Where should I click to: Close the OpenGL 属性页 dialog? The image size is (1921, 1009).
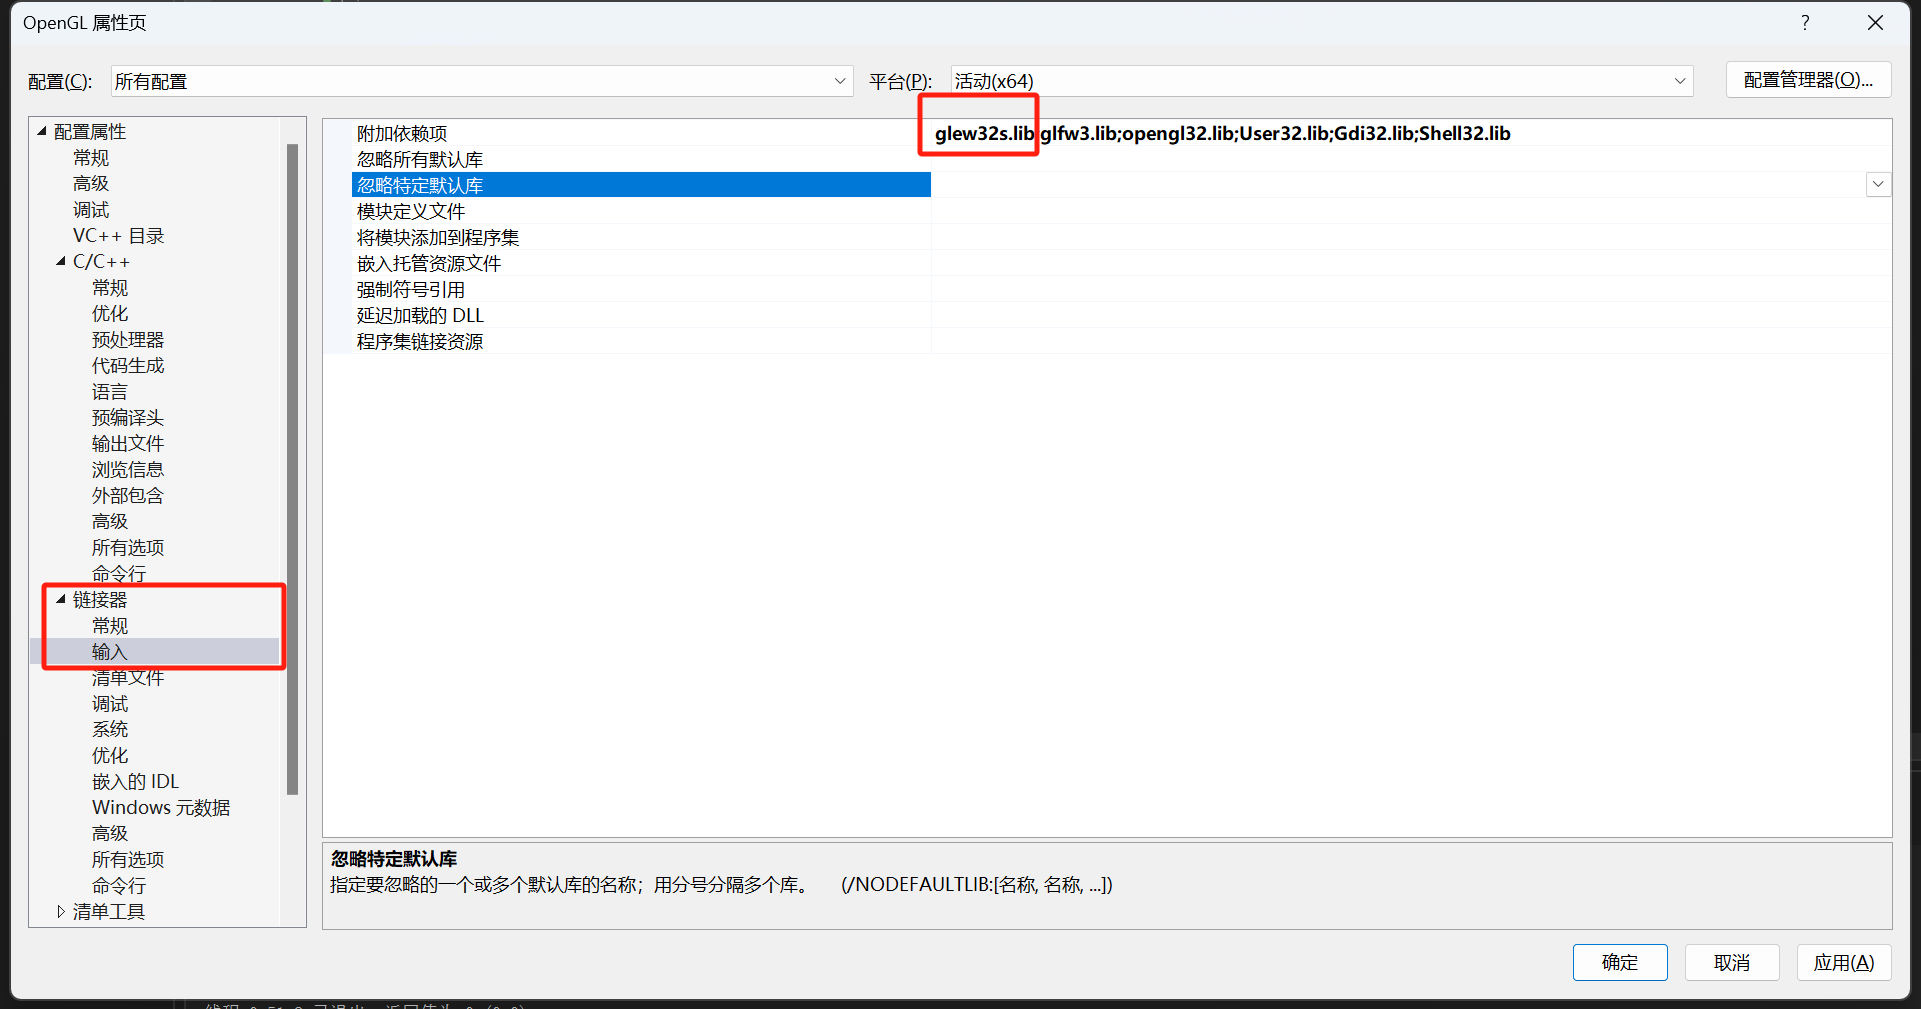[1876, 22]
